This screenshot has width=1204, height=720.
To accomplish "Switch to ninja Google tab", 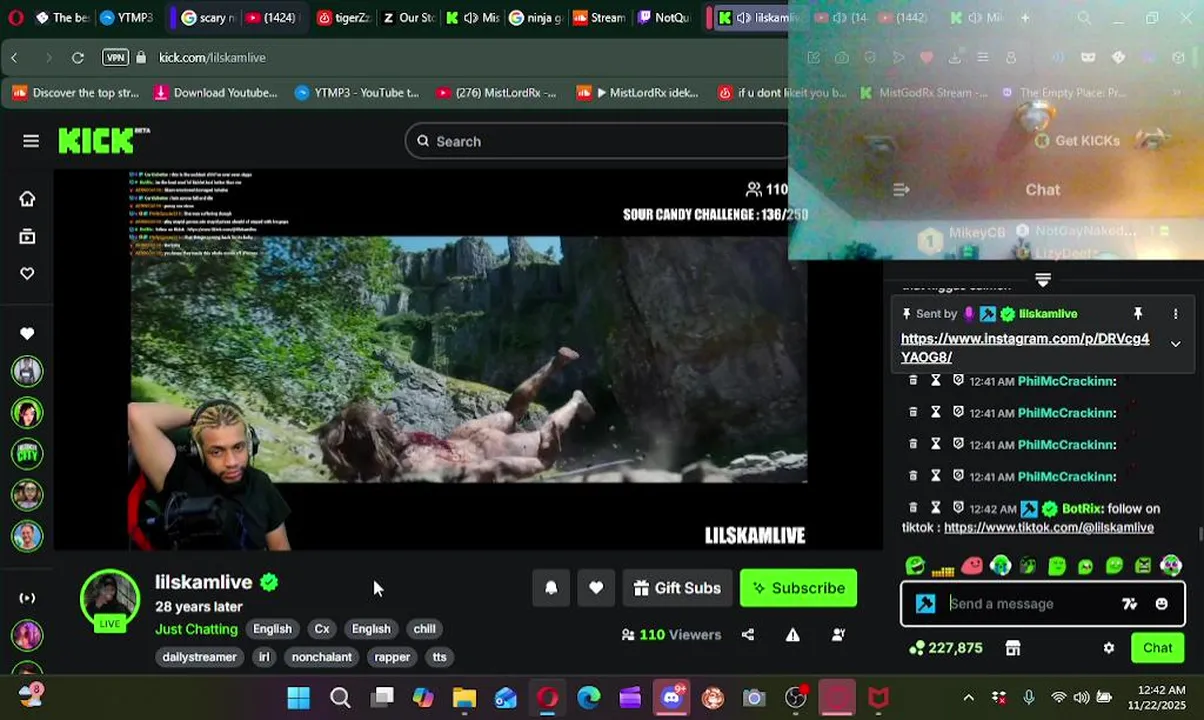I will [537, 18].
